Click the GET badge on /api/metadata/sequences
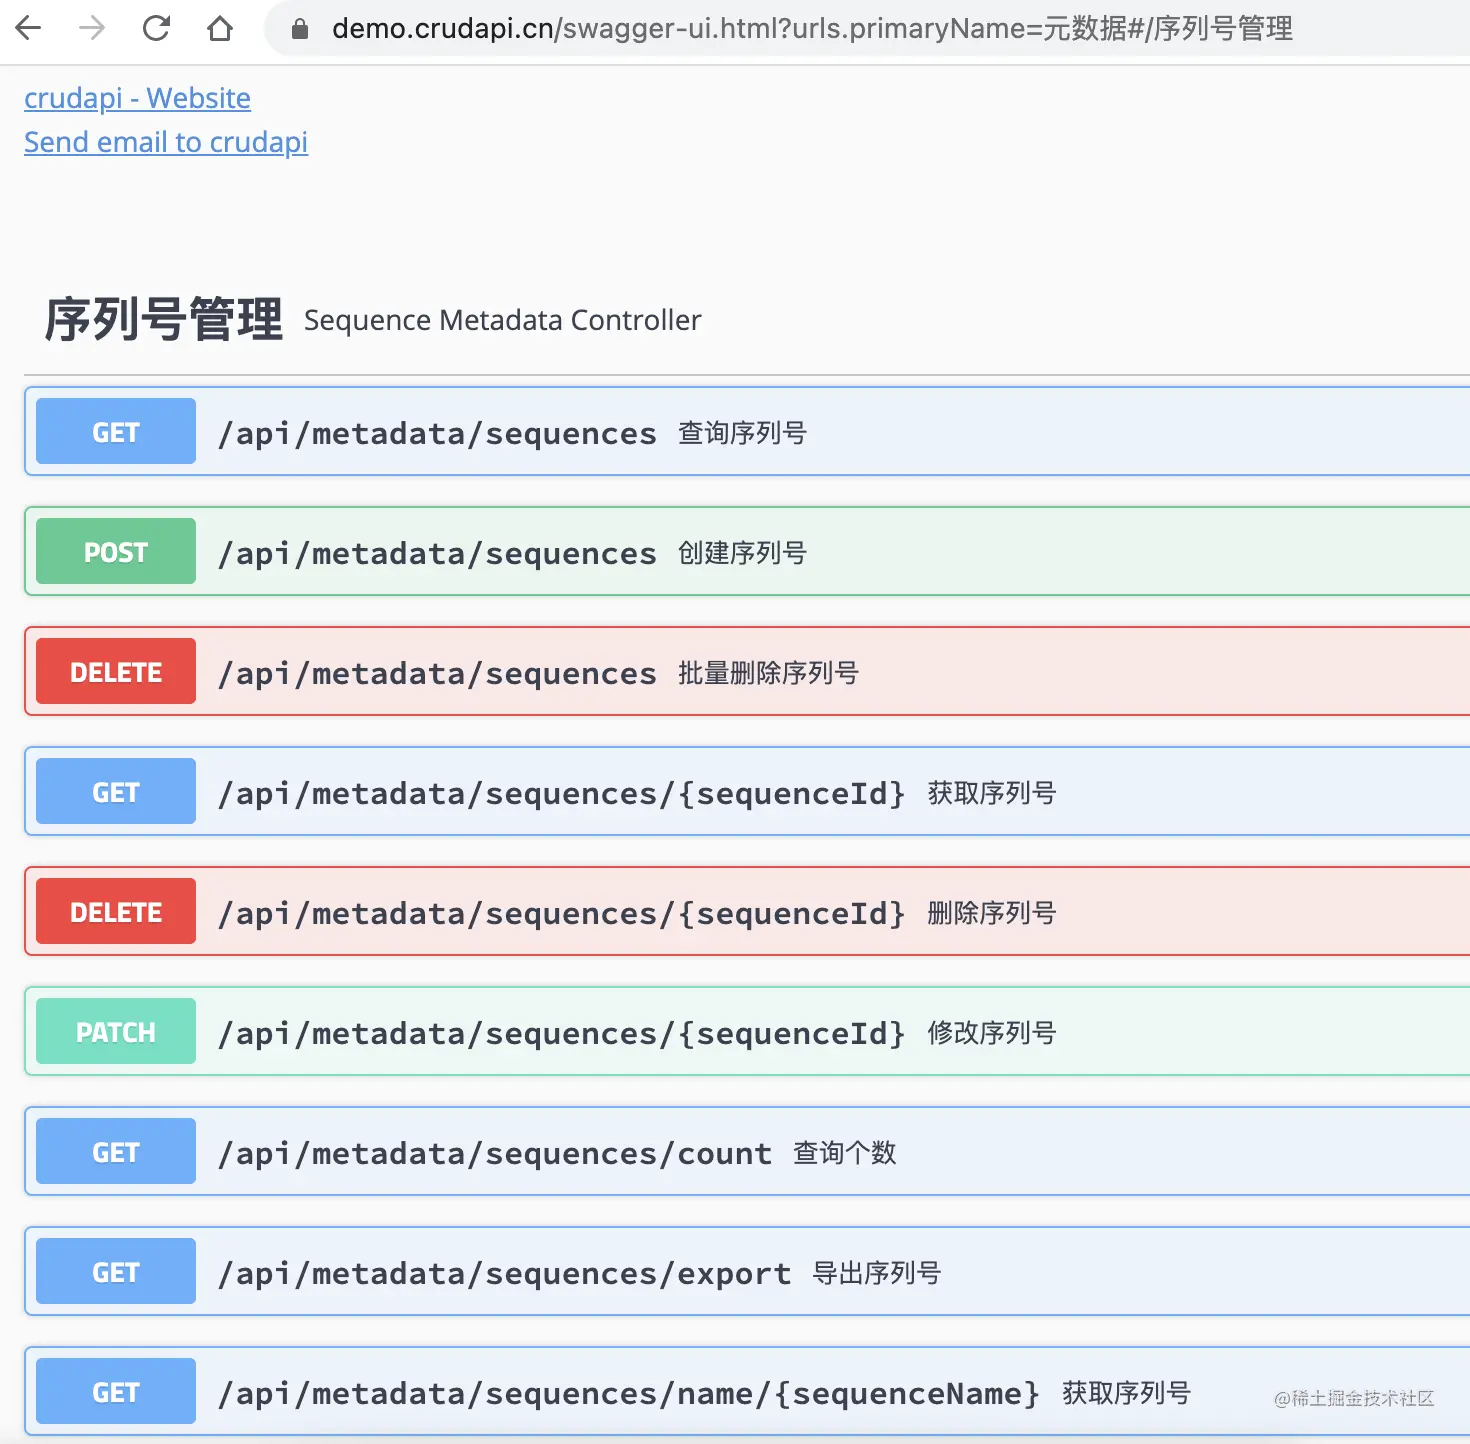1470x1444 pixels. click(114, 431)
